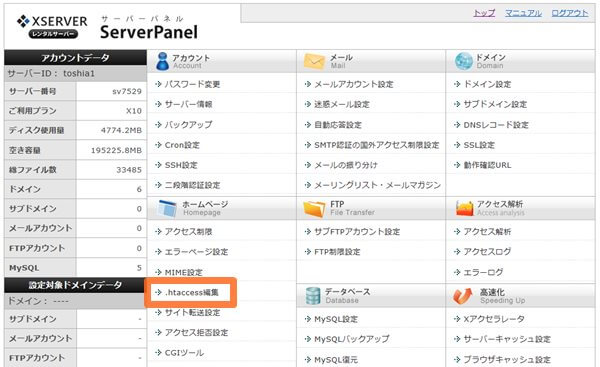
Task: Open エラーページ設定
Action: 196,252
